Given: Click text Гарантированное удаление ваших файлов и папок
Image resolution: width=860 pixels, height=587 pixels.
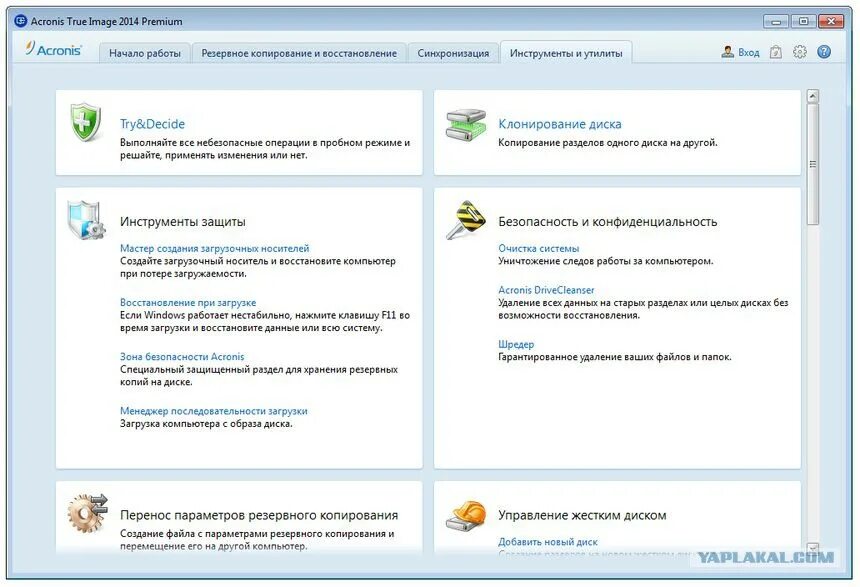Looking at the screenshot, I should point(615,357).
